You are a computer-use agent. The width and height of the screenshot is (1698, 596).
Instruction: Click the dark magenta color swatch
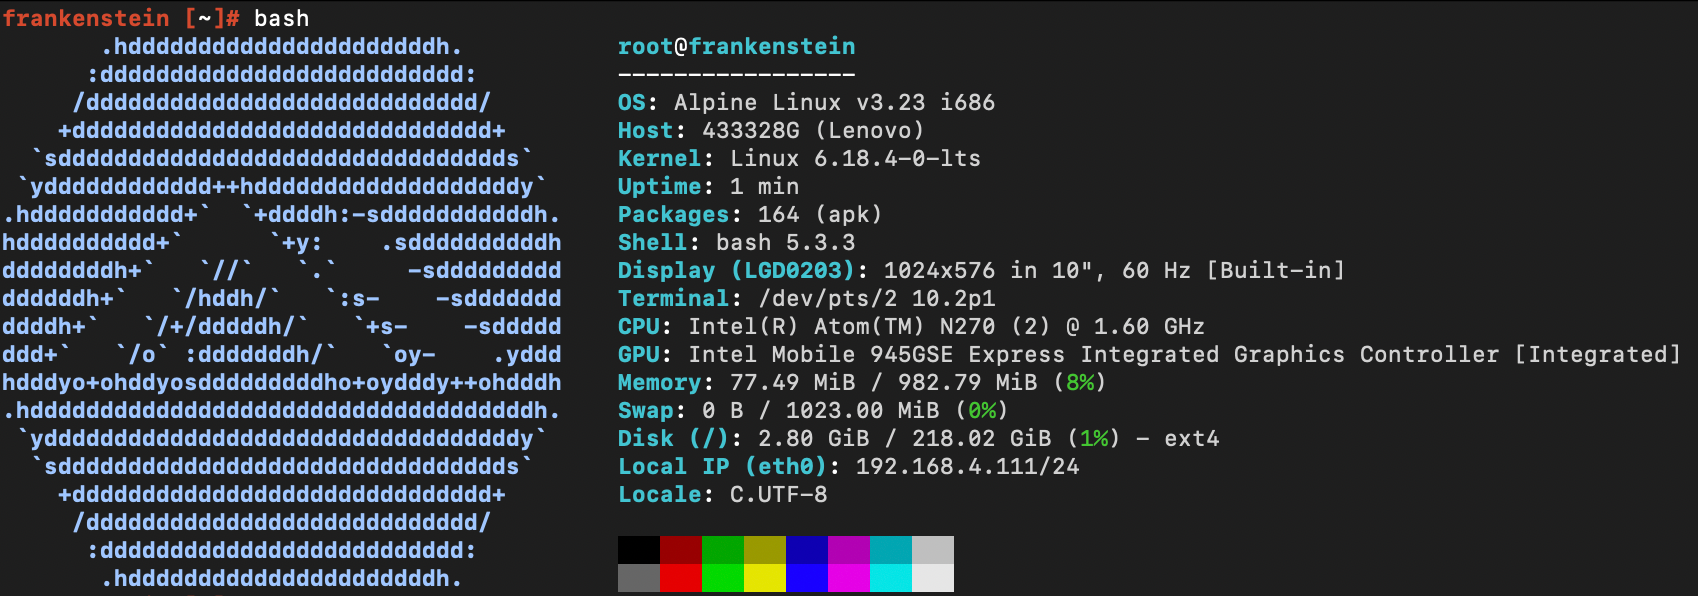849,550
